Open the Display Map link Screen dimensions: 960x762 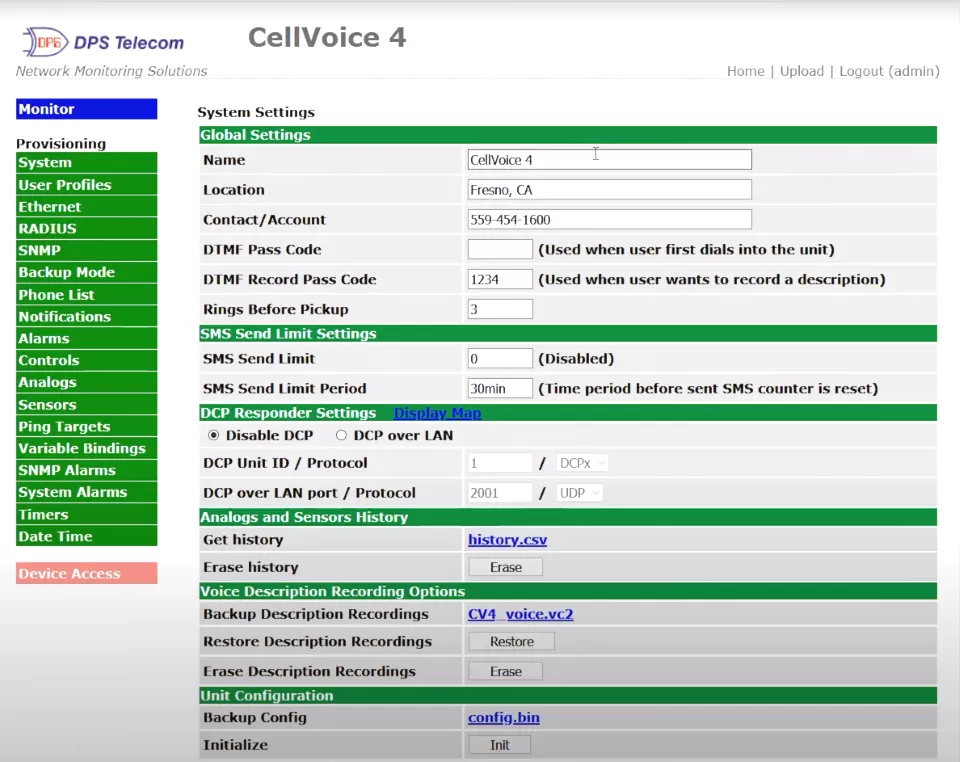coord(437,413)
